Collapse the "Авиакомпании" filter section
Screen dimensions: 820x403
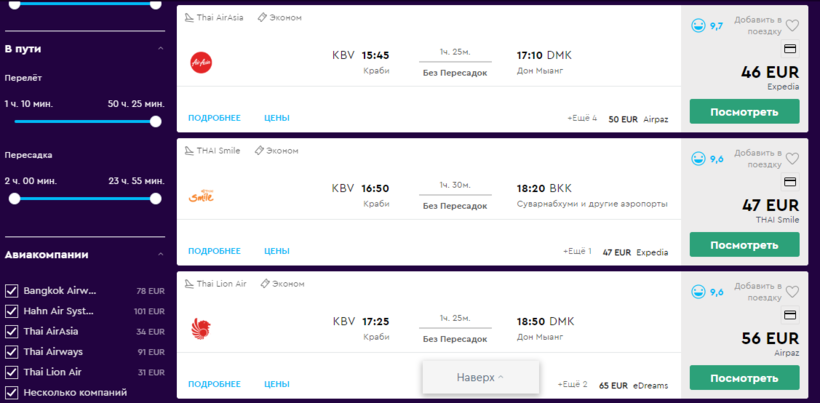(x=160, y=254)
